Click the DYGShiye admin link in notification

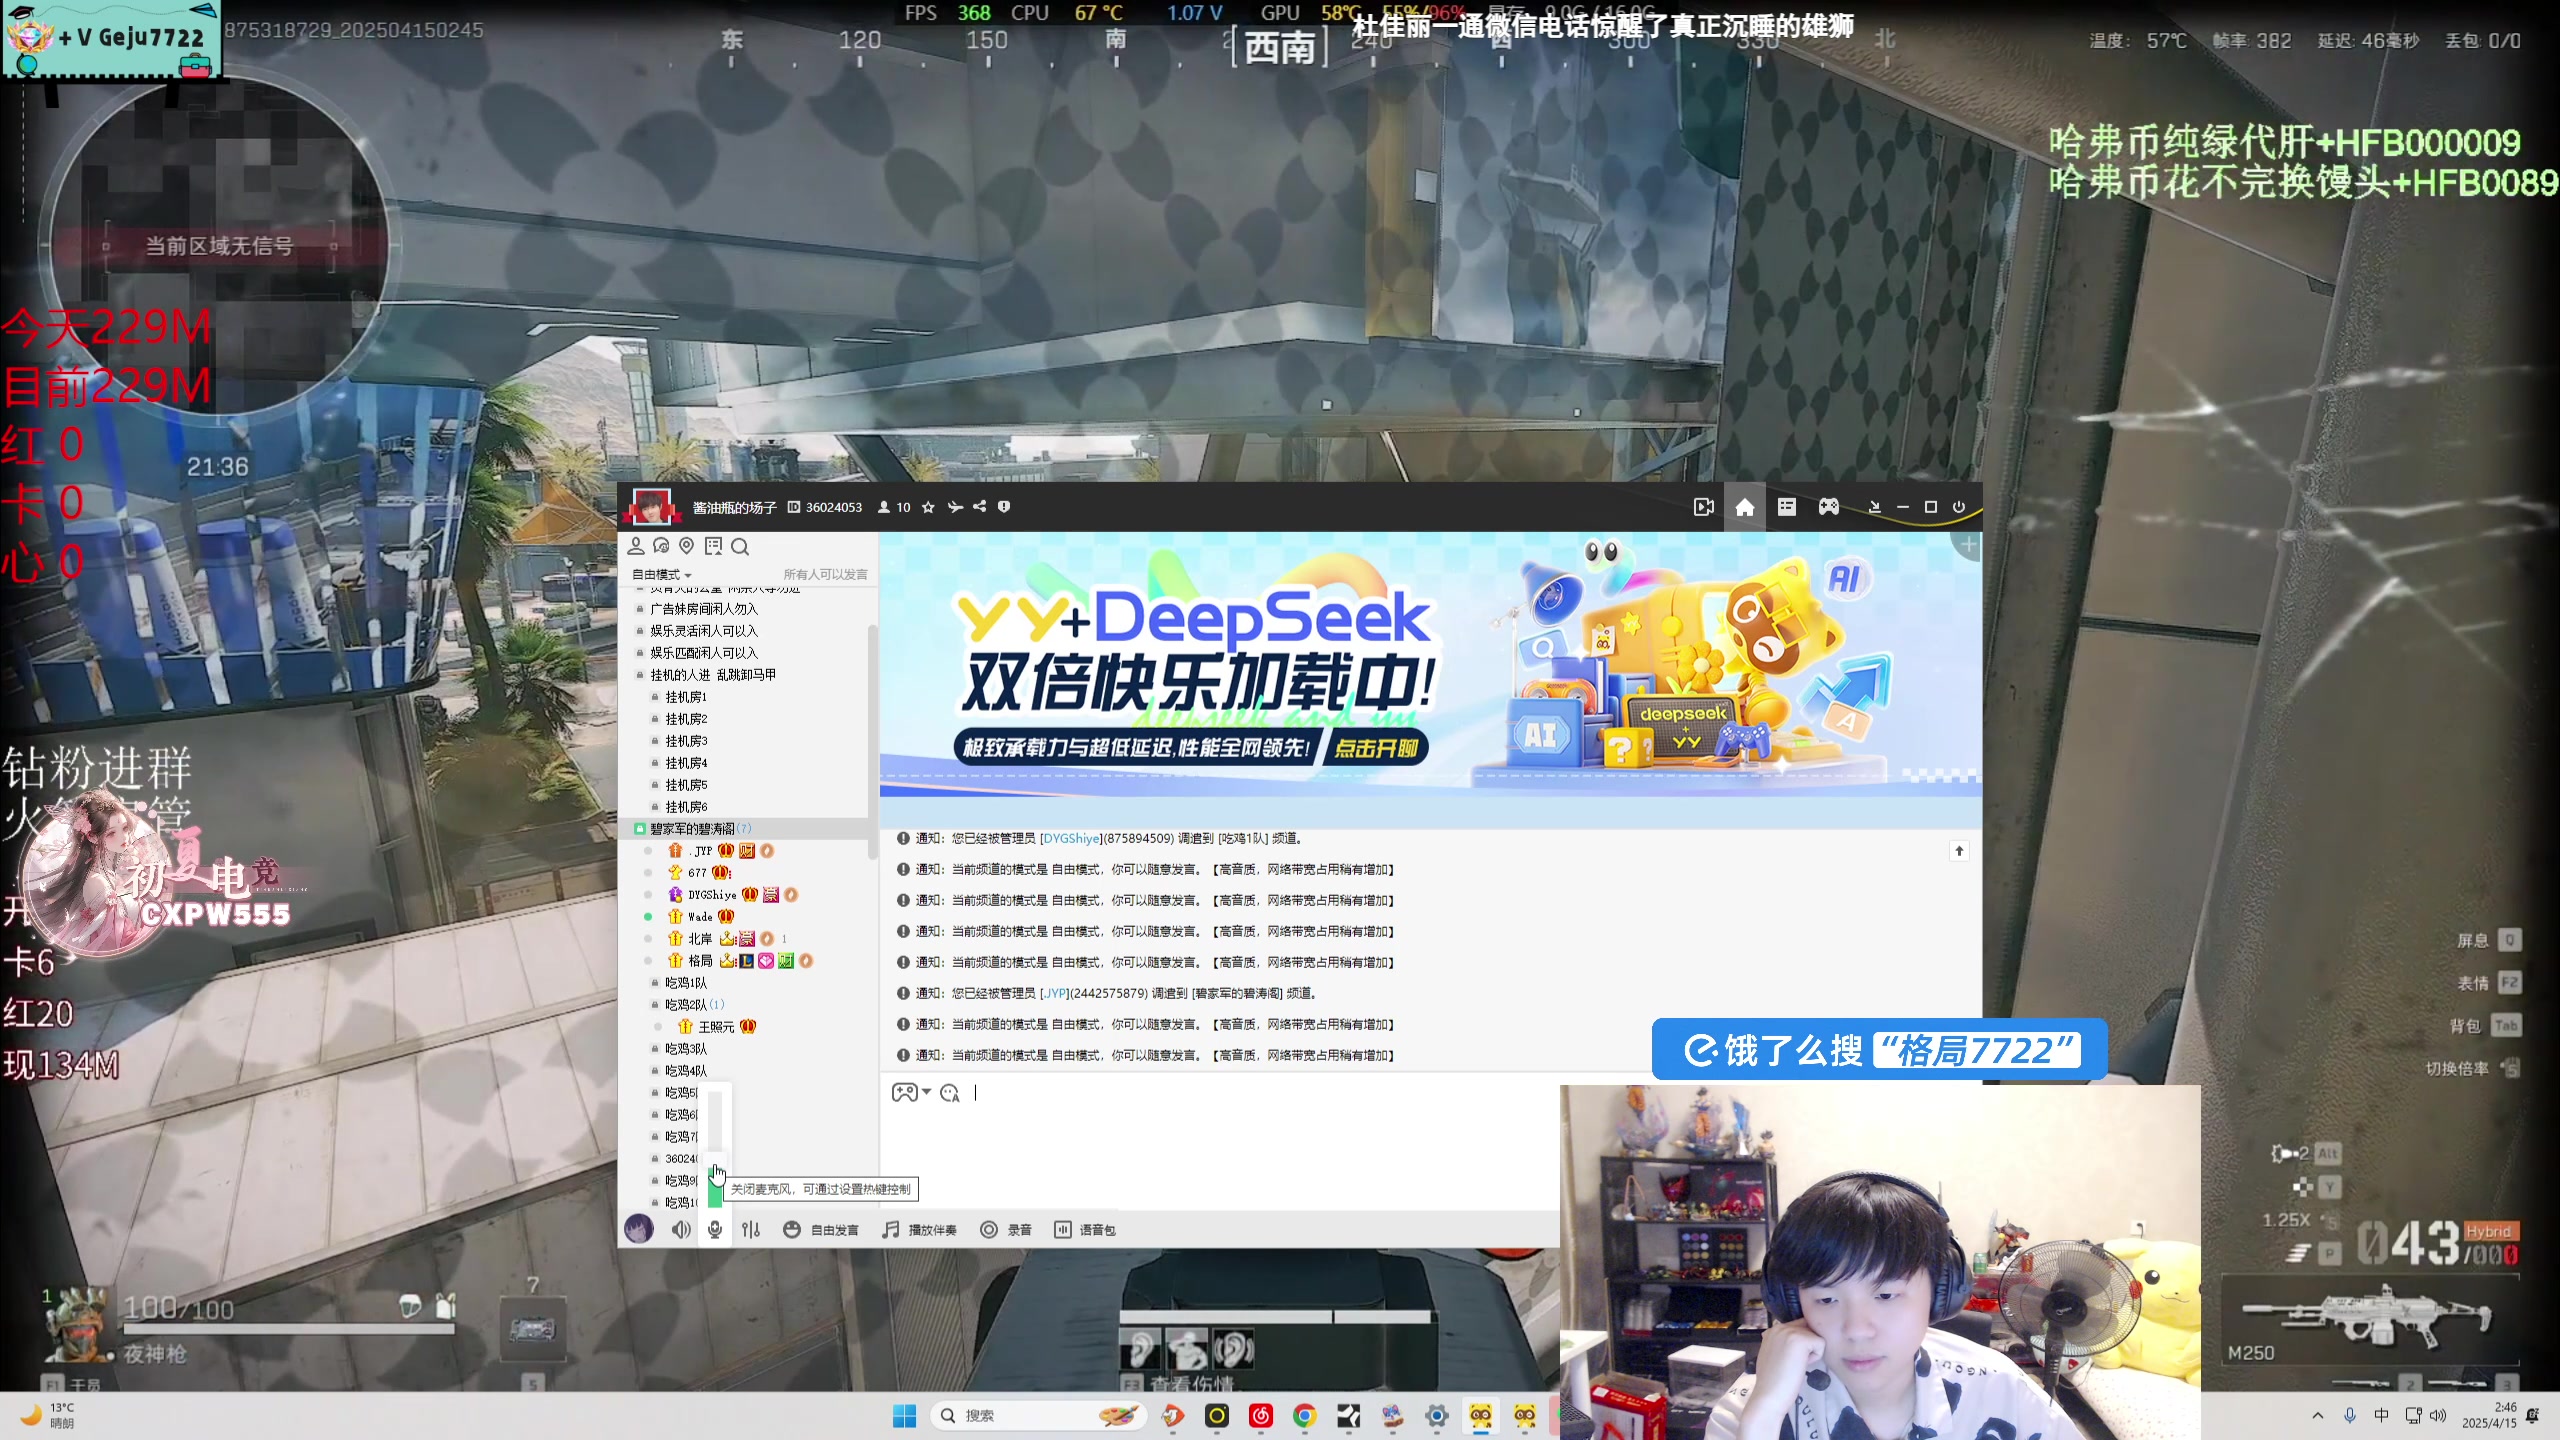tap(1070, 839)
